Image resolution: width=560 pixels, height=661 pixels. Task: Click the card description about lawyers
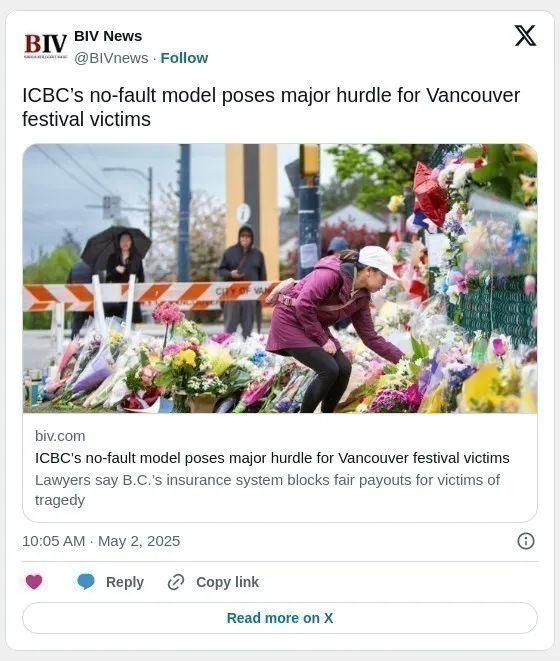coord(267,490)
